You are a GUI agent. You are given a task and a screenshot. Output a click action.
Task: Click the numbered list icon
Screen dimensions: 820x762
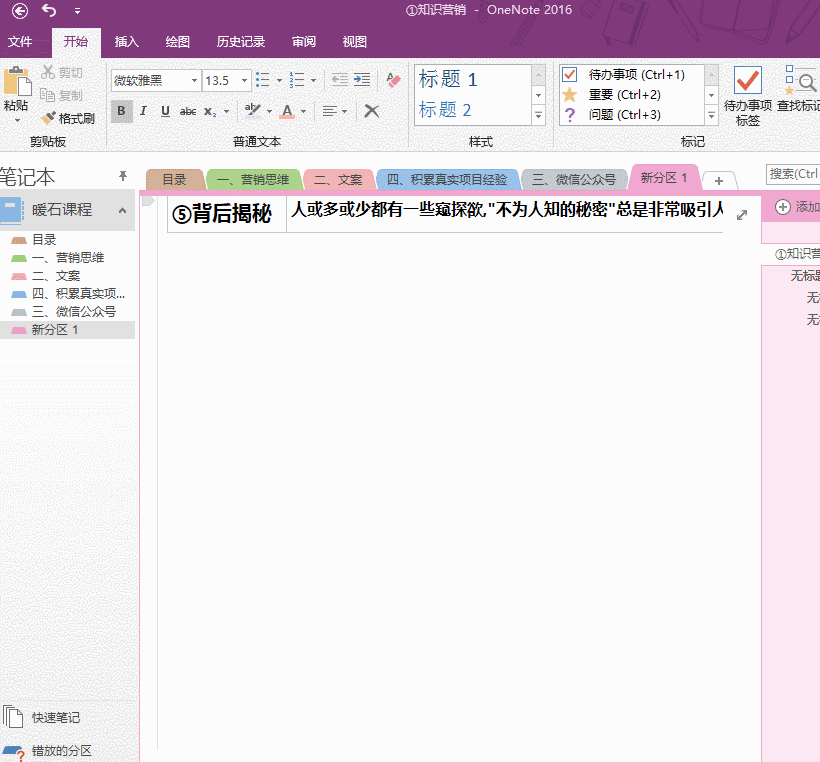coord(297,80)
